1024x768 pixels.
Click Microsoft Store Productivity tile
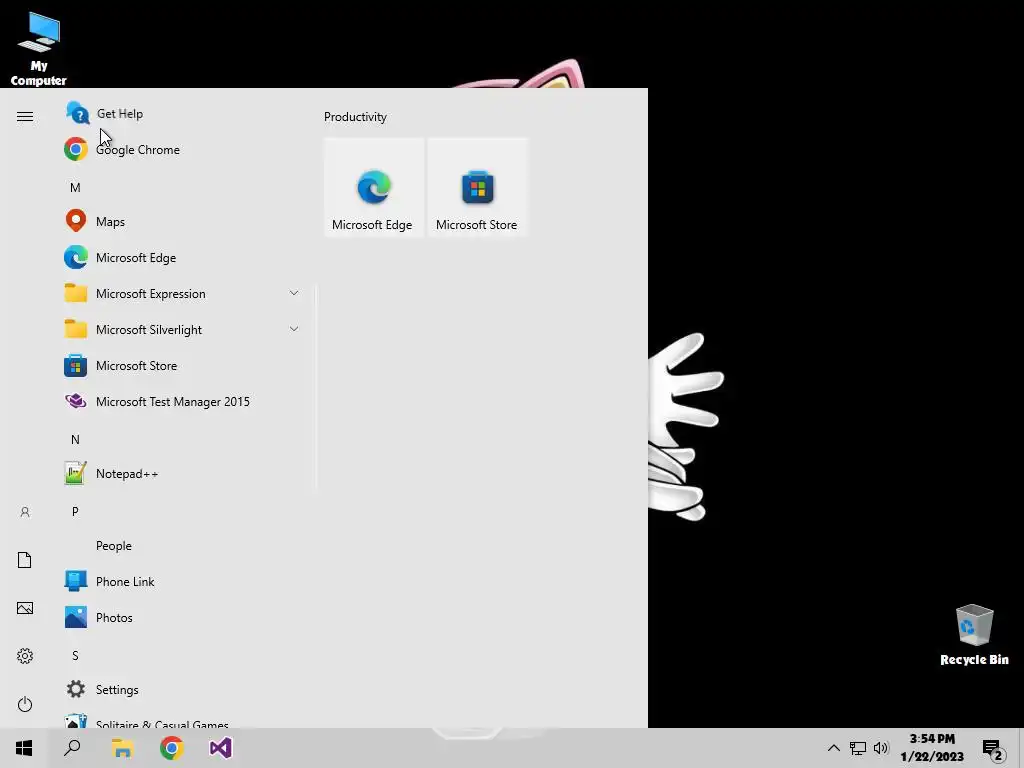pos(477,187)
